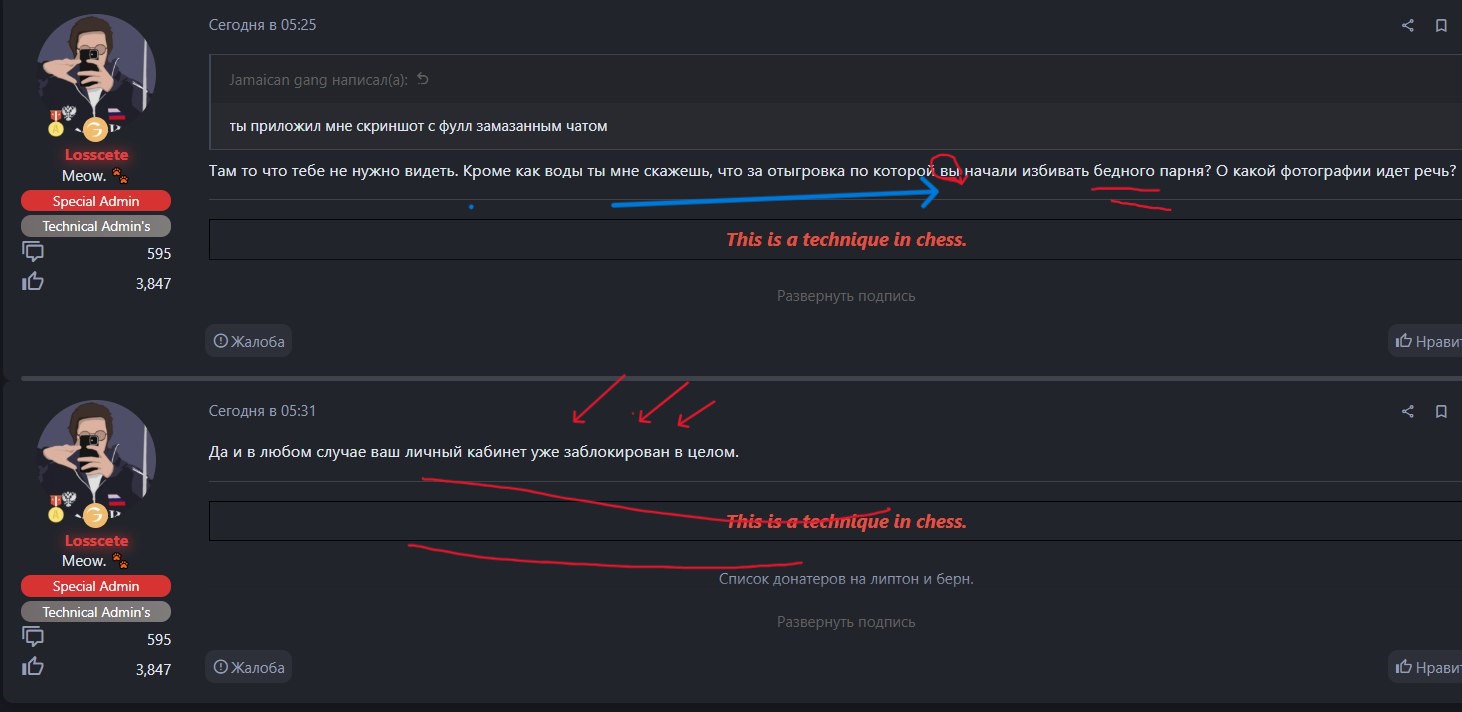Click the speech bubble messages icon in the 05:25 post

coord(33,252)
